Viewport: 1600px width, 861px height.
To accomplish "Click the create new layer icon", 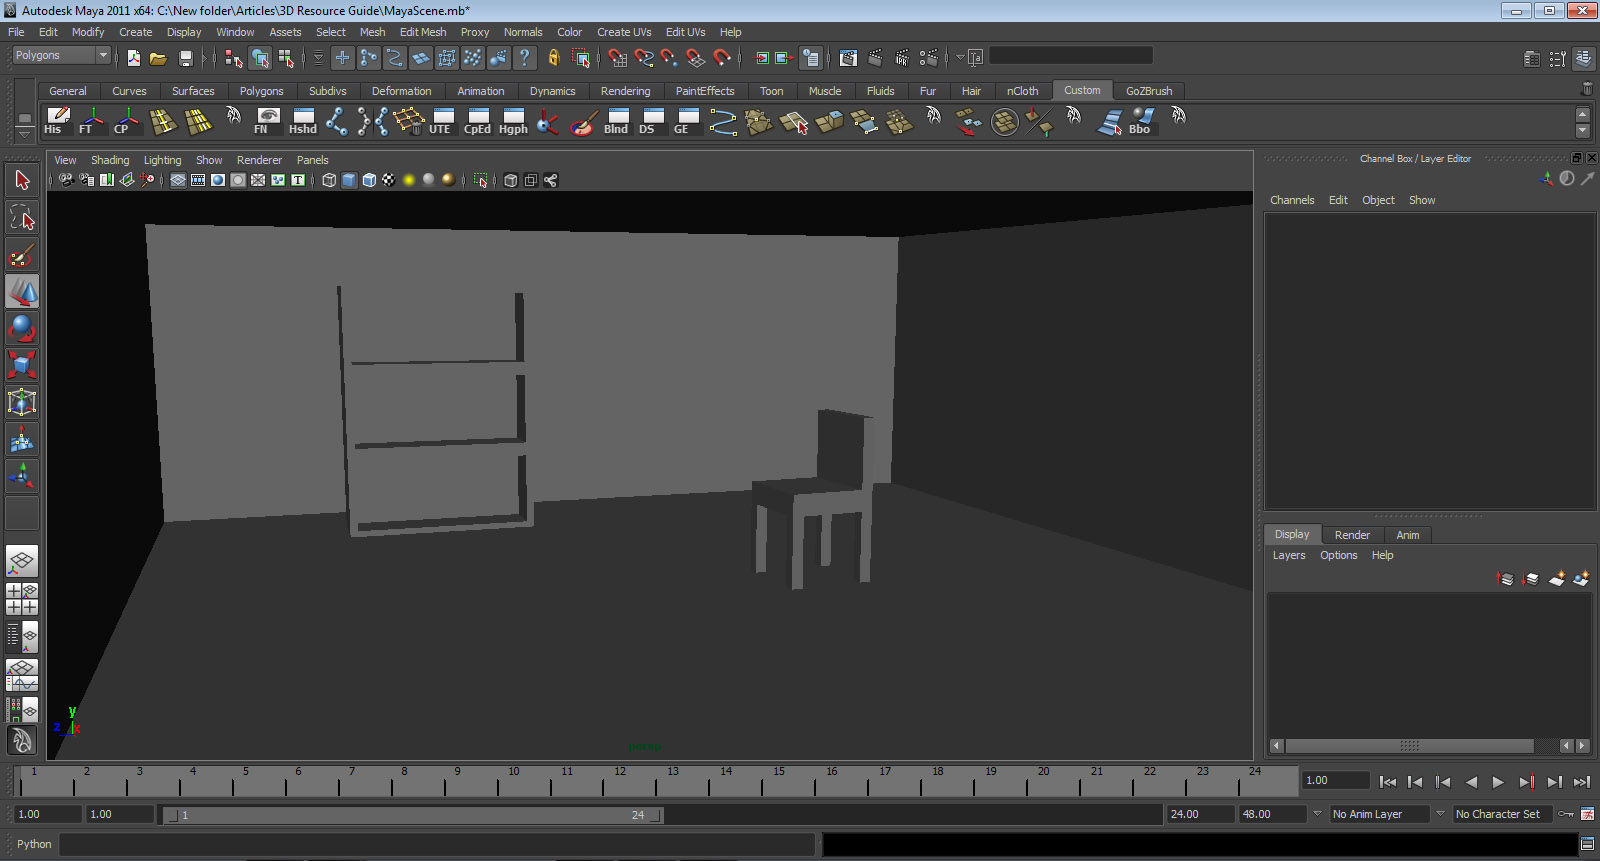I will click(x=1557, y=579).
